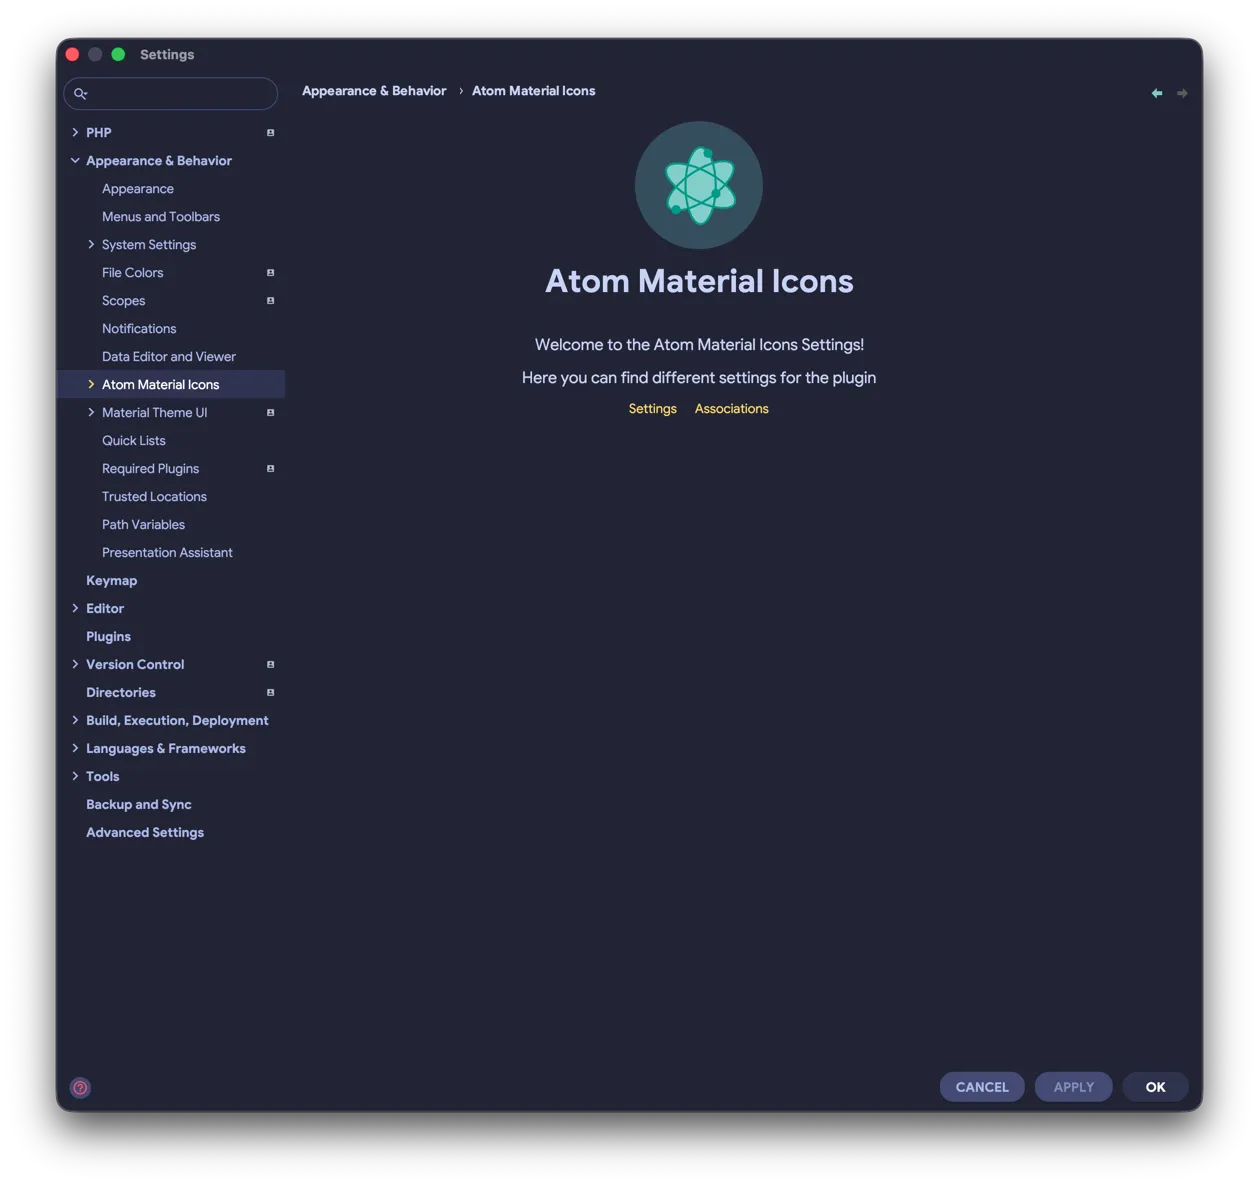Screen dimensions: 1259x1186
Task: Select the Tools category label
Action: point(103,776)
